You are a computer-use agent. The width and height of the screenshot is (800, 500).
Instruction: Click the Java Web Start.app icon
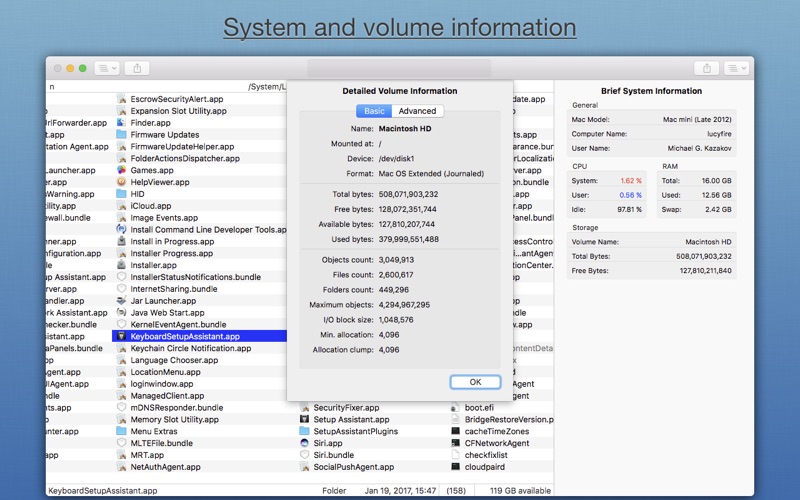(x=121, y=312)
